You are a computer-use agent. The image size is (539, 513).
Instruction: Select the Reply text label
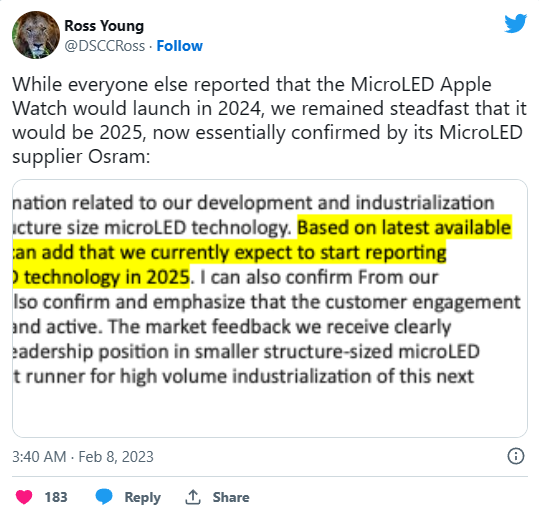click(143, 498)
